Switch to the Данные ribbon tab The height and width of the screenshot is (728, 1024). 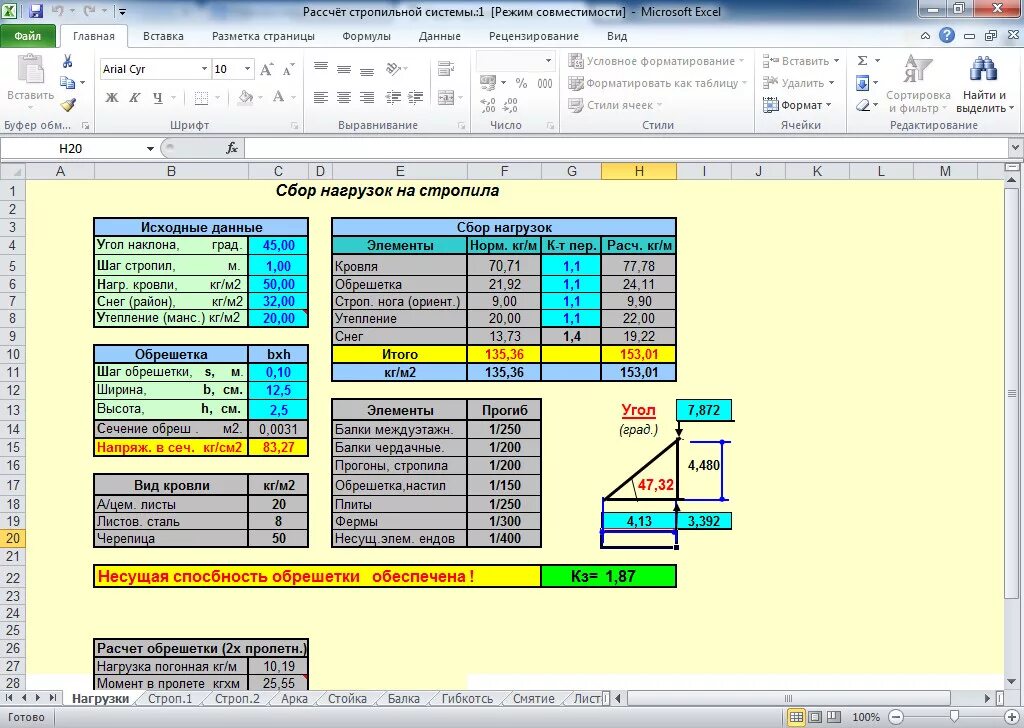[440, 37]
